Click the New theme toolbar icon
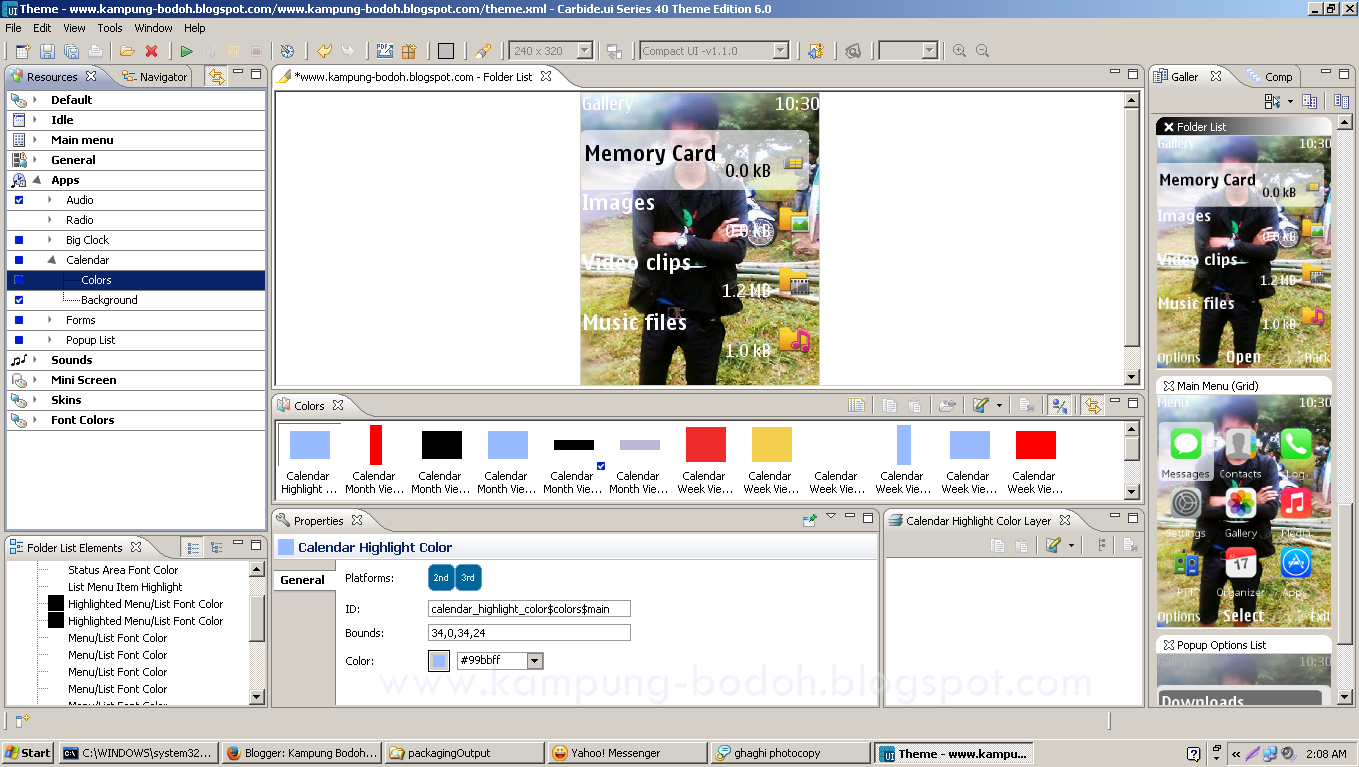1359x767 pixels. click(x=23, y=51)
